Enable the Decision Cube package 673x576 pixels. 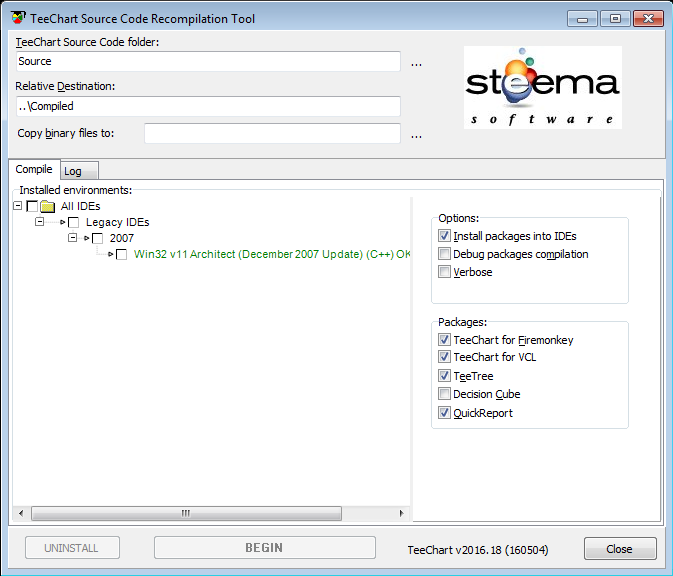click(444, 394)
